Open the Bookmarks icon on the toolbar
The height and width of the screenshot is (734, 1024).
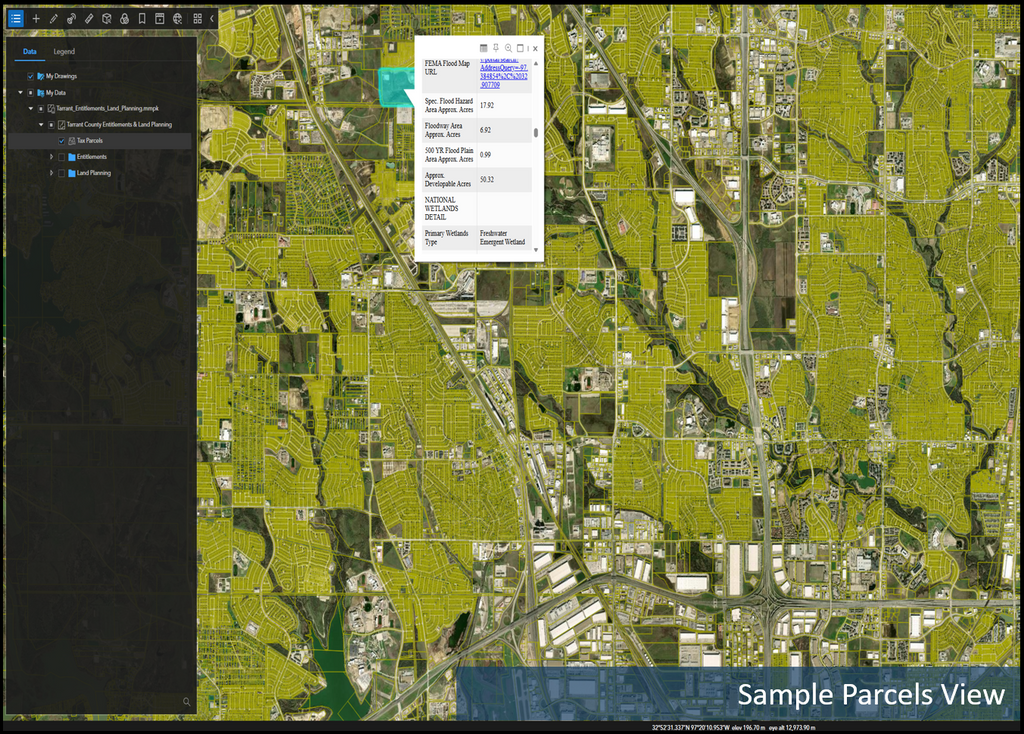click(142, 18)
